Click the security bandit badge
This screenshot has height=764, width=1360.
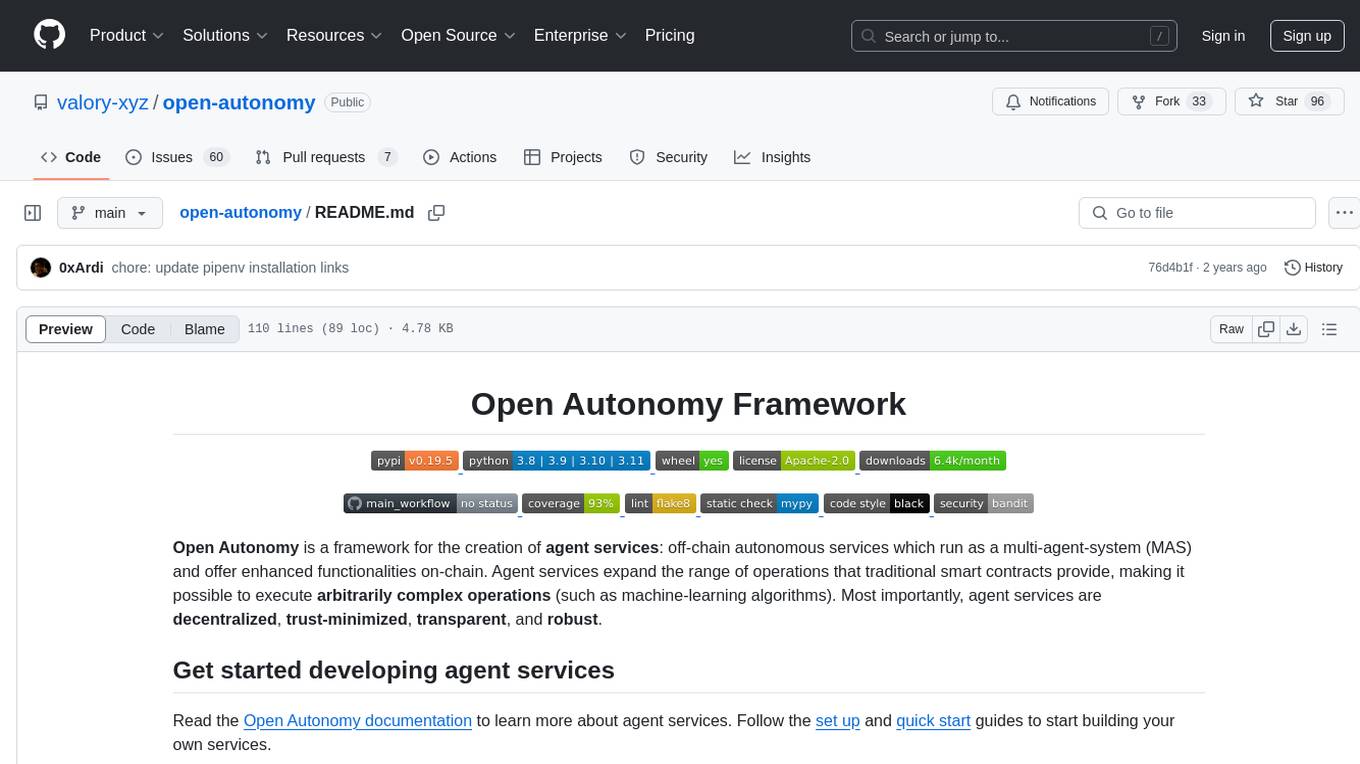coord(984,504)
